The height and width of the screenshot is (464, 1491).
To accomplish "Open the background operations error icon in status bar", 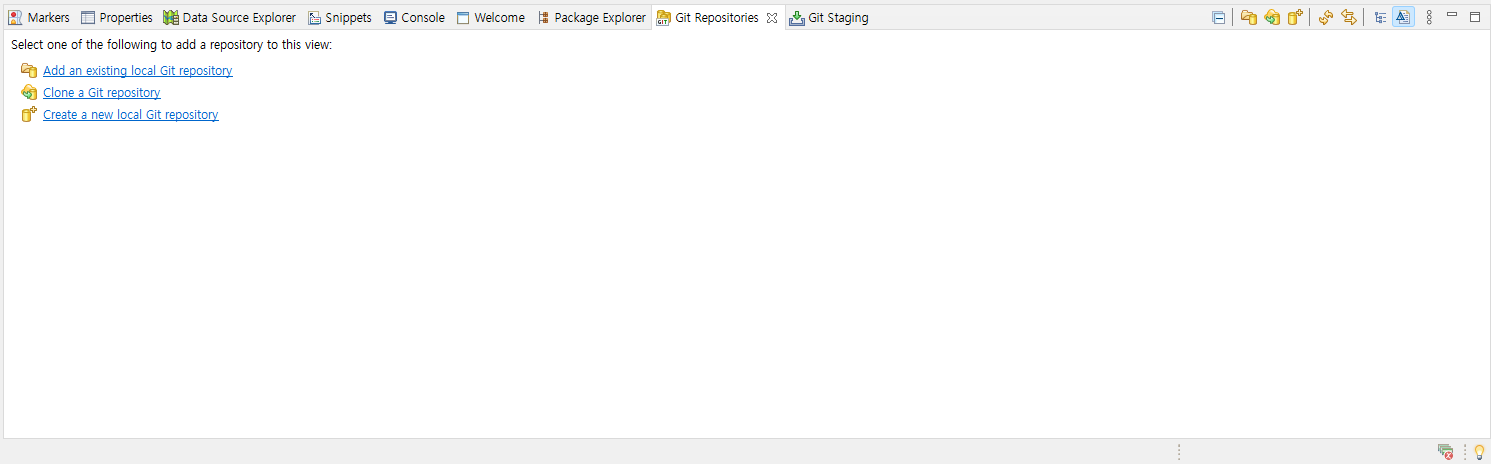I will [1445, 452].
